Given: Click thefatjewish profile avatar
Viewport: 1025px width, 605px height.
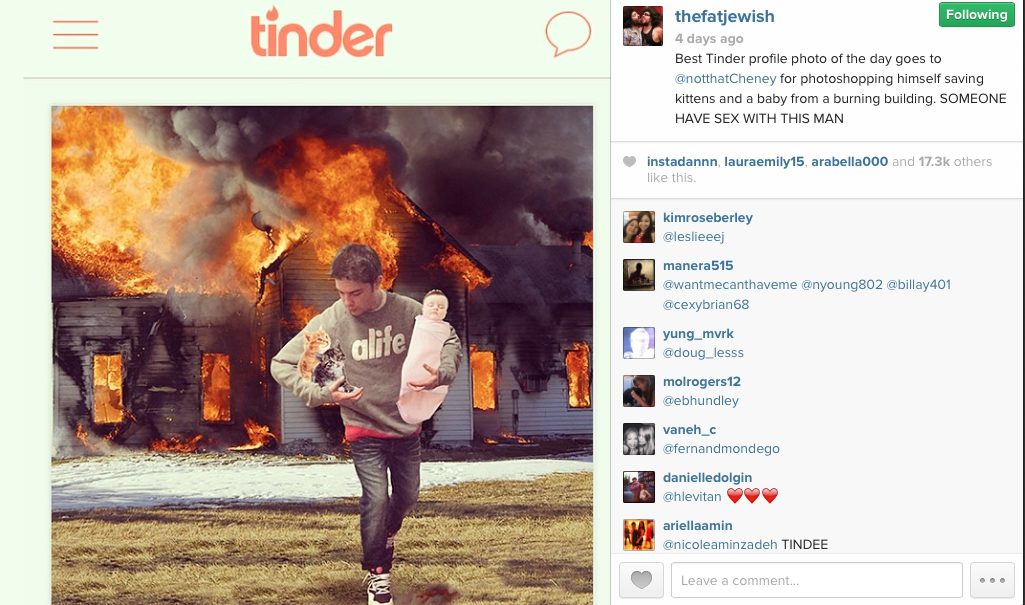Looking at the screenshot, I should tap(643, 26).
